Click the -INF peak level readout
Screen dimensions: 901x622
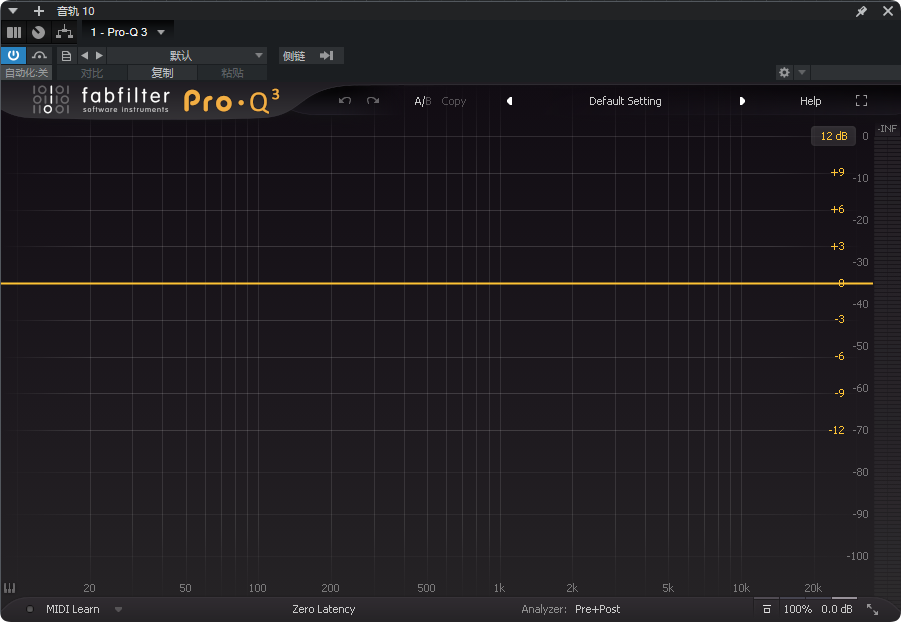[887, 129]
